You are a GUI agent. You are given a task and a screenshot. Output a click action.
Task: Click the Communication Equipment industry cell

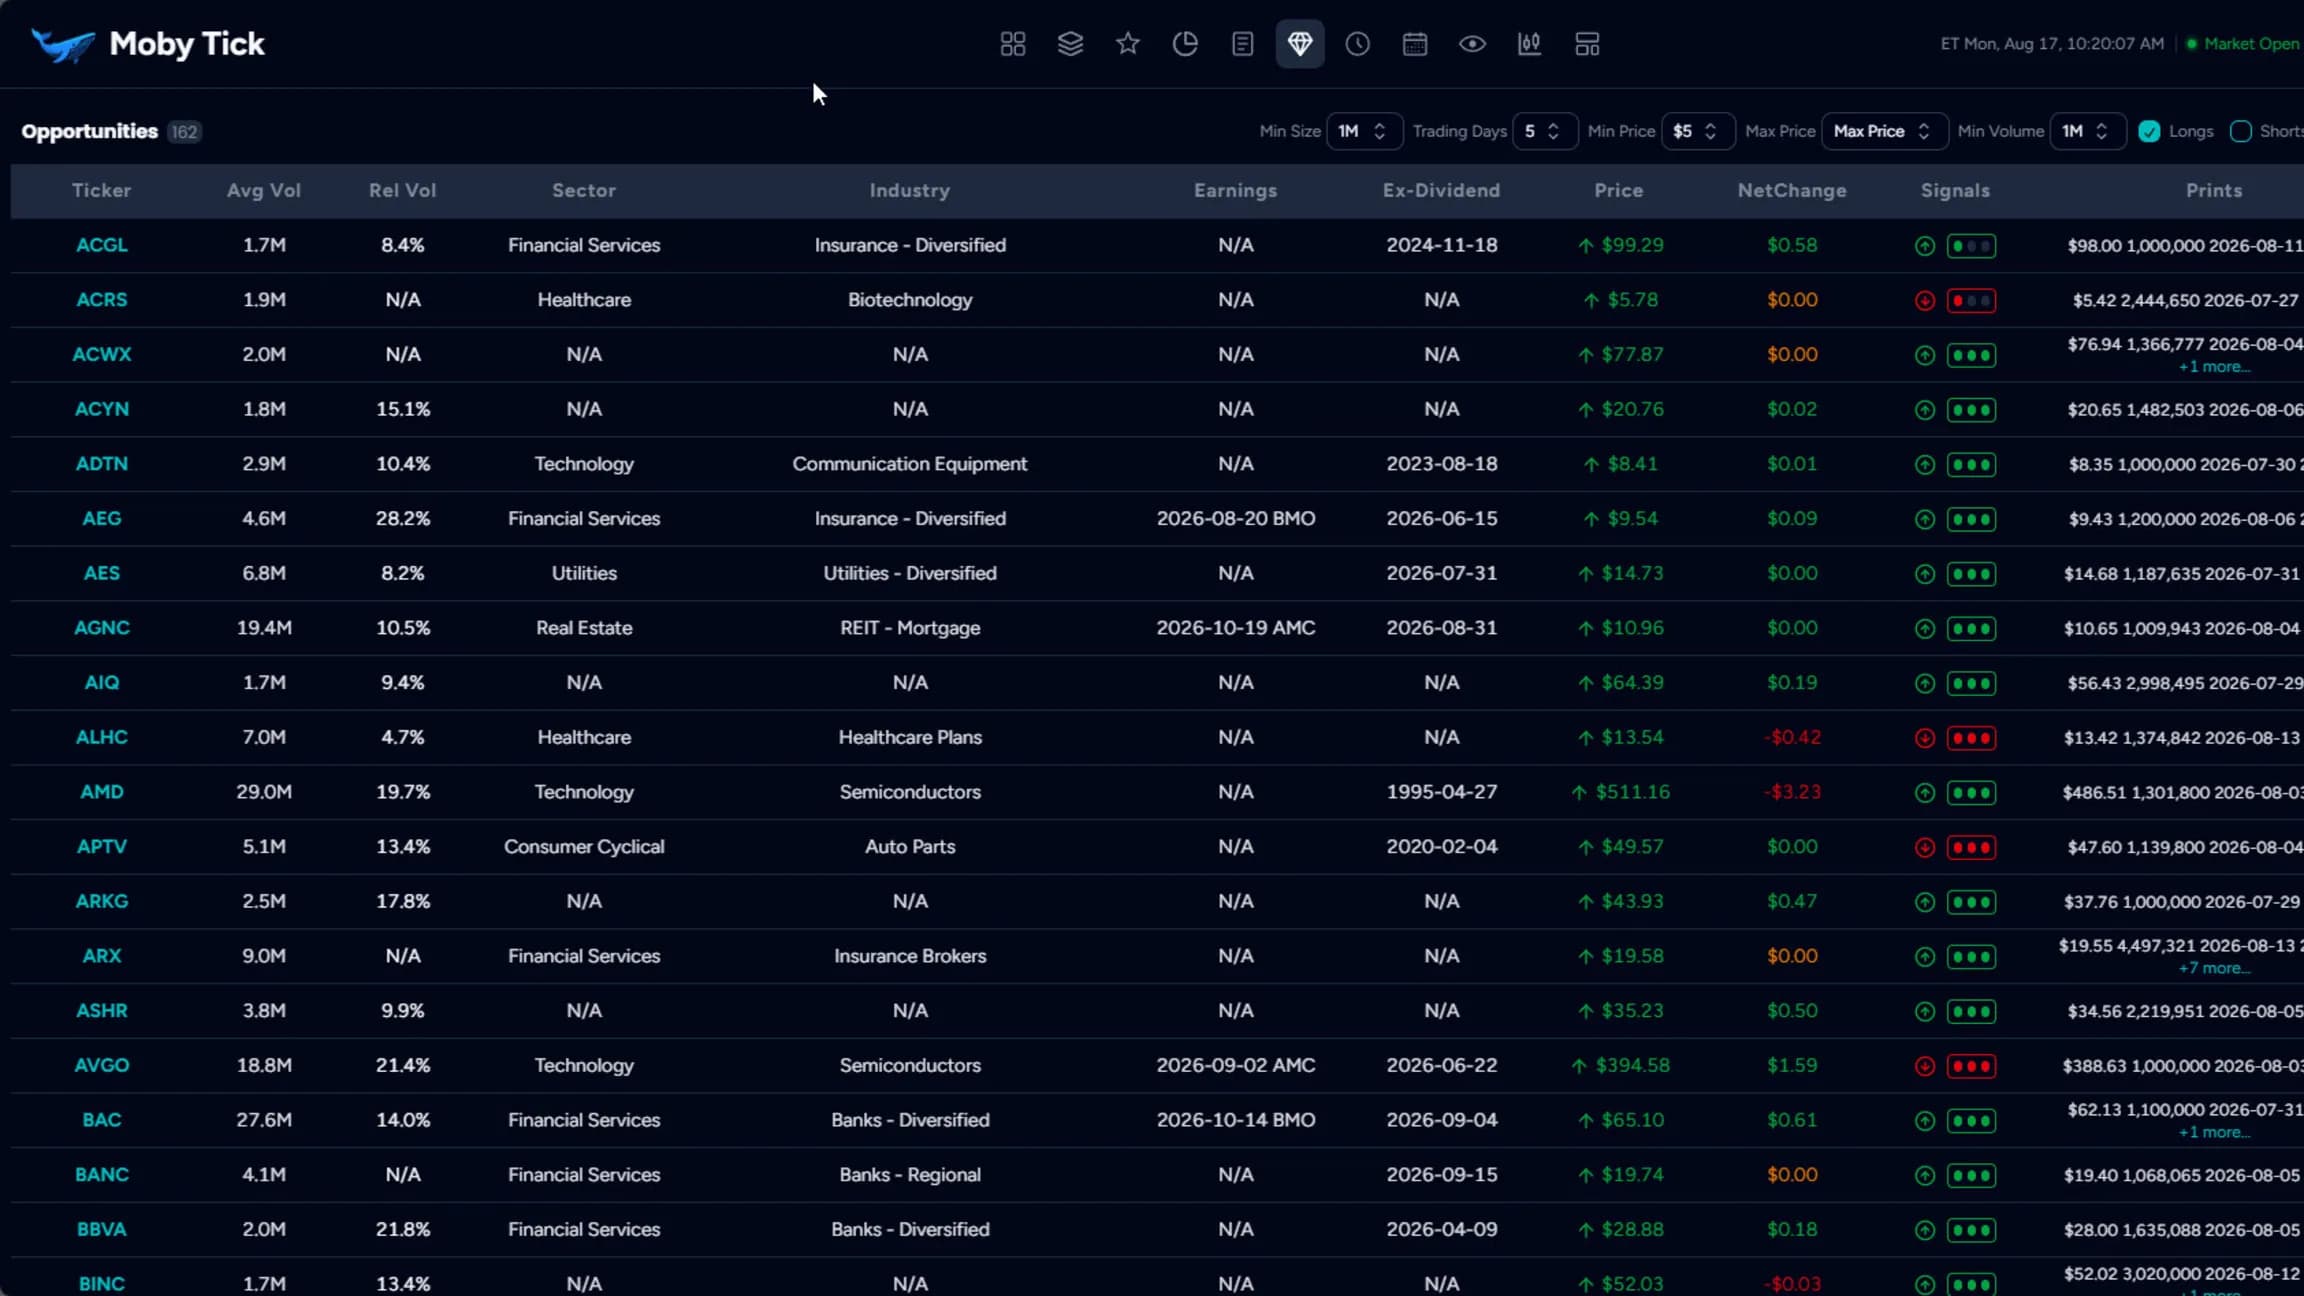tap(909, 464)
